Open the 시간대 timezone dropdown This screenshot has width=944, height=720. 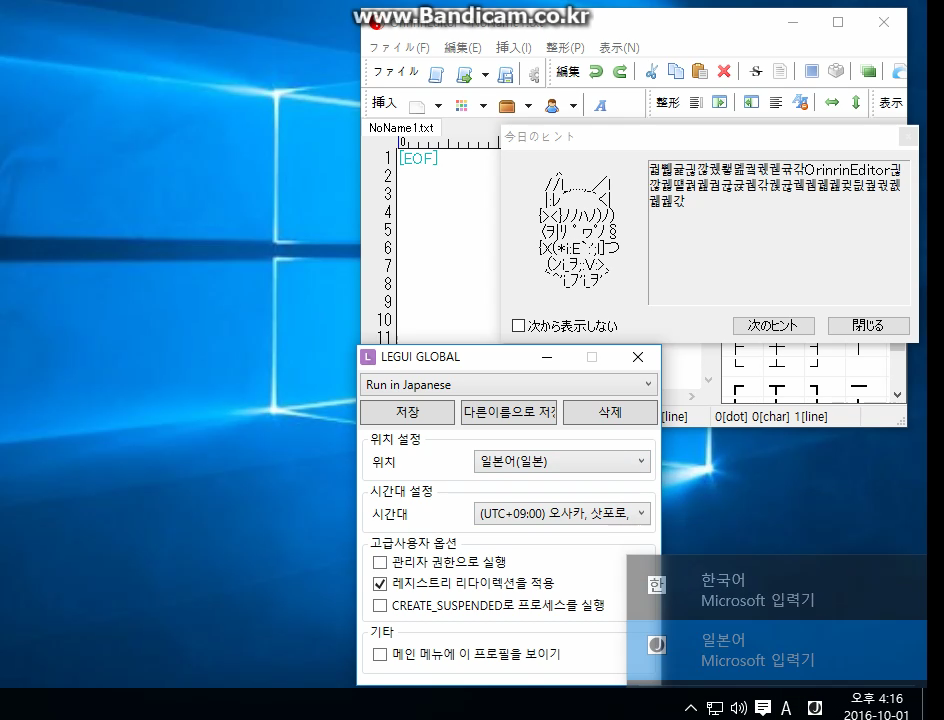[562, 514]
